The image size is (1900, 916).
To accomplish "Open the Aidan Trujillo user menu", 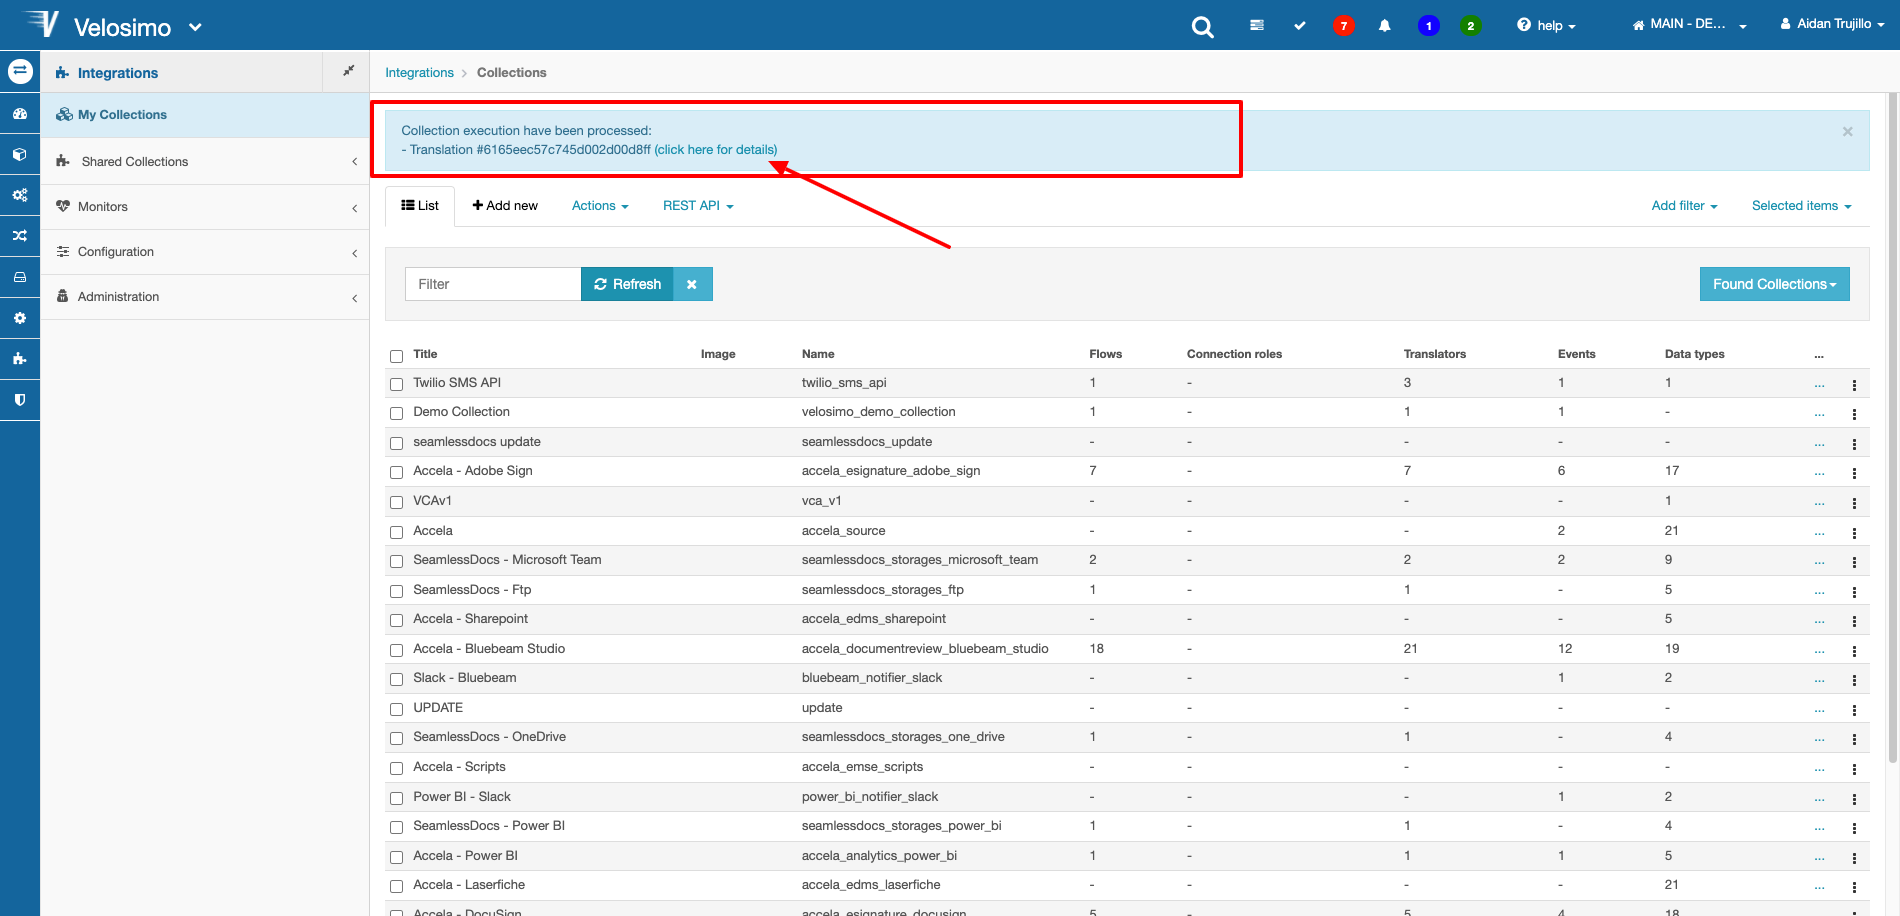I will click(x=1832, y=24).
